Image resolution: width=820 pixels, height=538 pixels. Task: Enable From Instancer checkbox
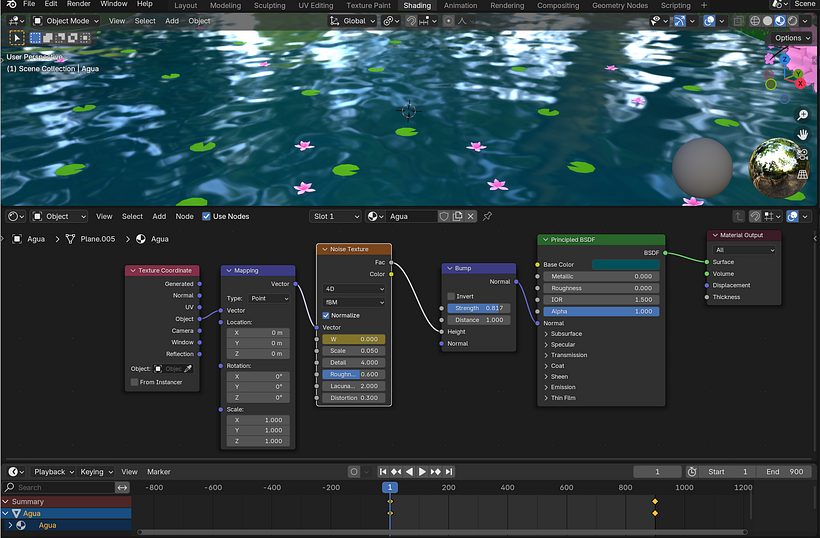coord(134,382)
